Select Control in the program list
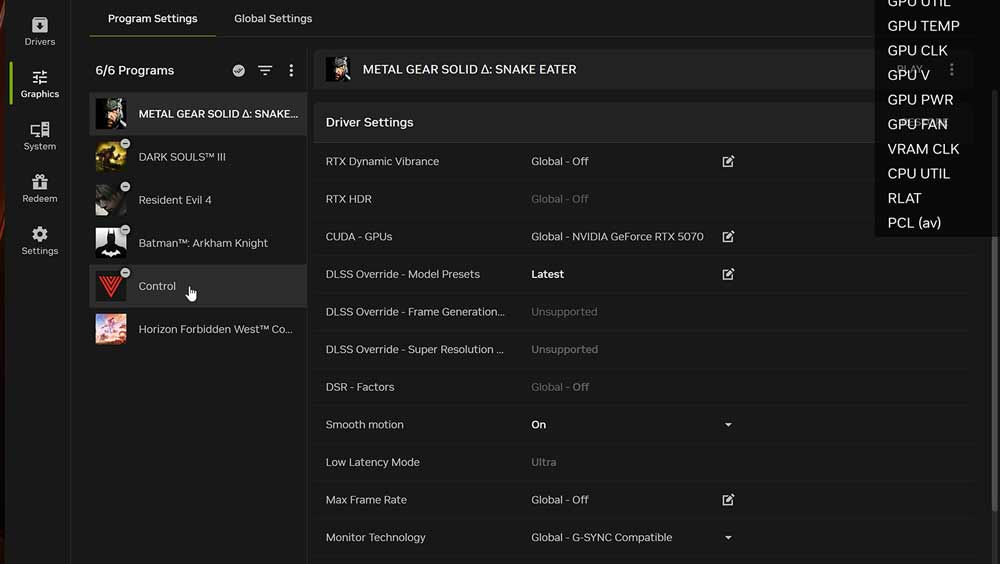This screenshot has width=1000, height=564. (157, 286)
